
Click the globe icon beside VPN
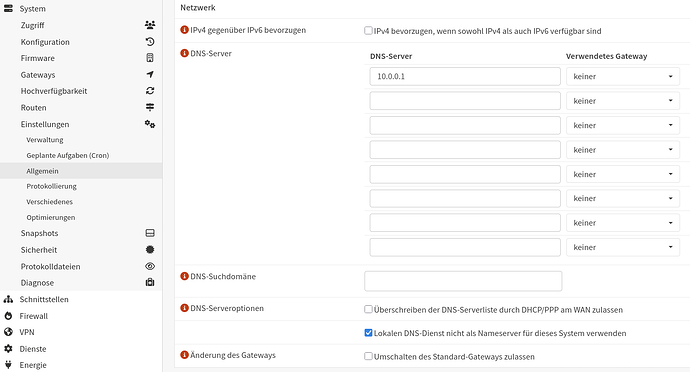tap(8, 332)
